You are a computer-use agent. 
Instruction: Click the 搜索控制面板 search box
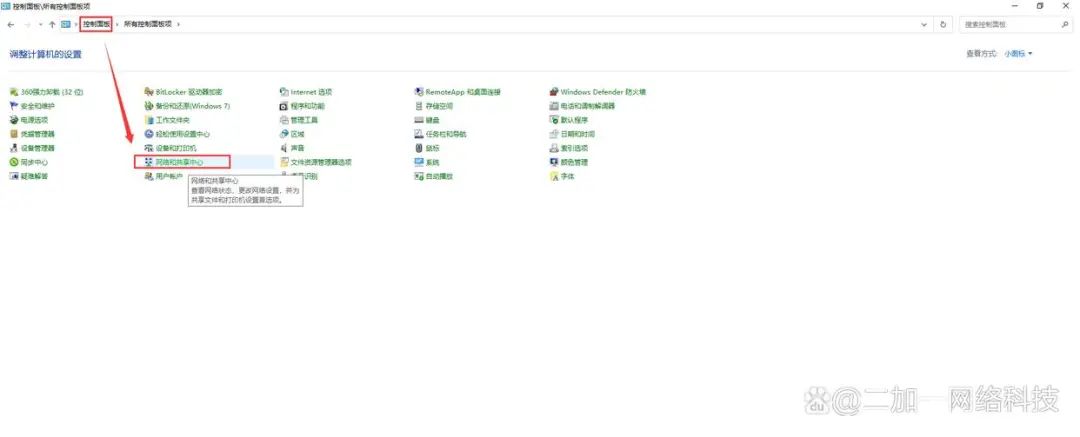point(1010,24)
